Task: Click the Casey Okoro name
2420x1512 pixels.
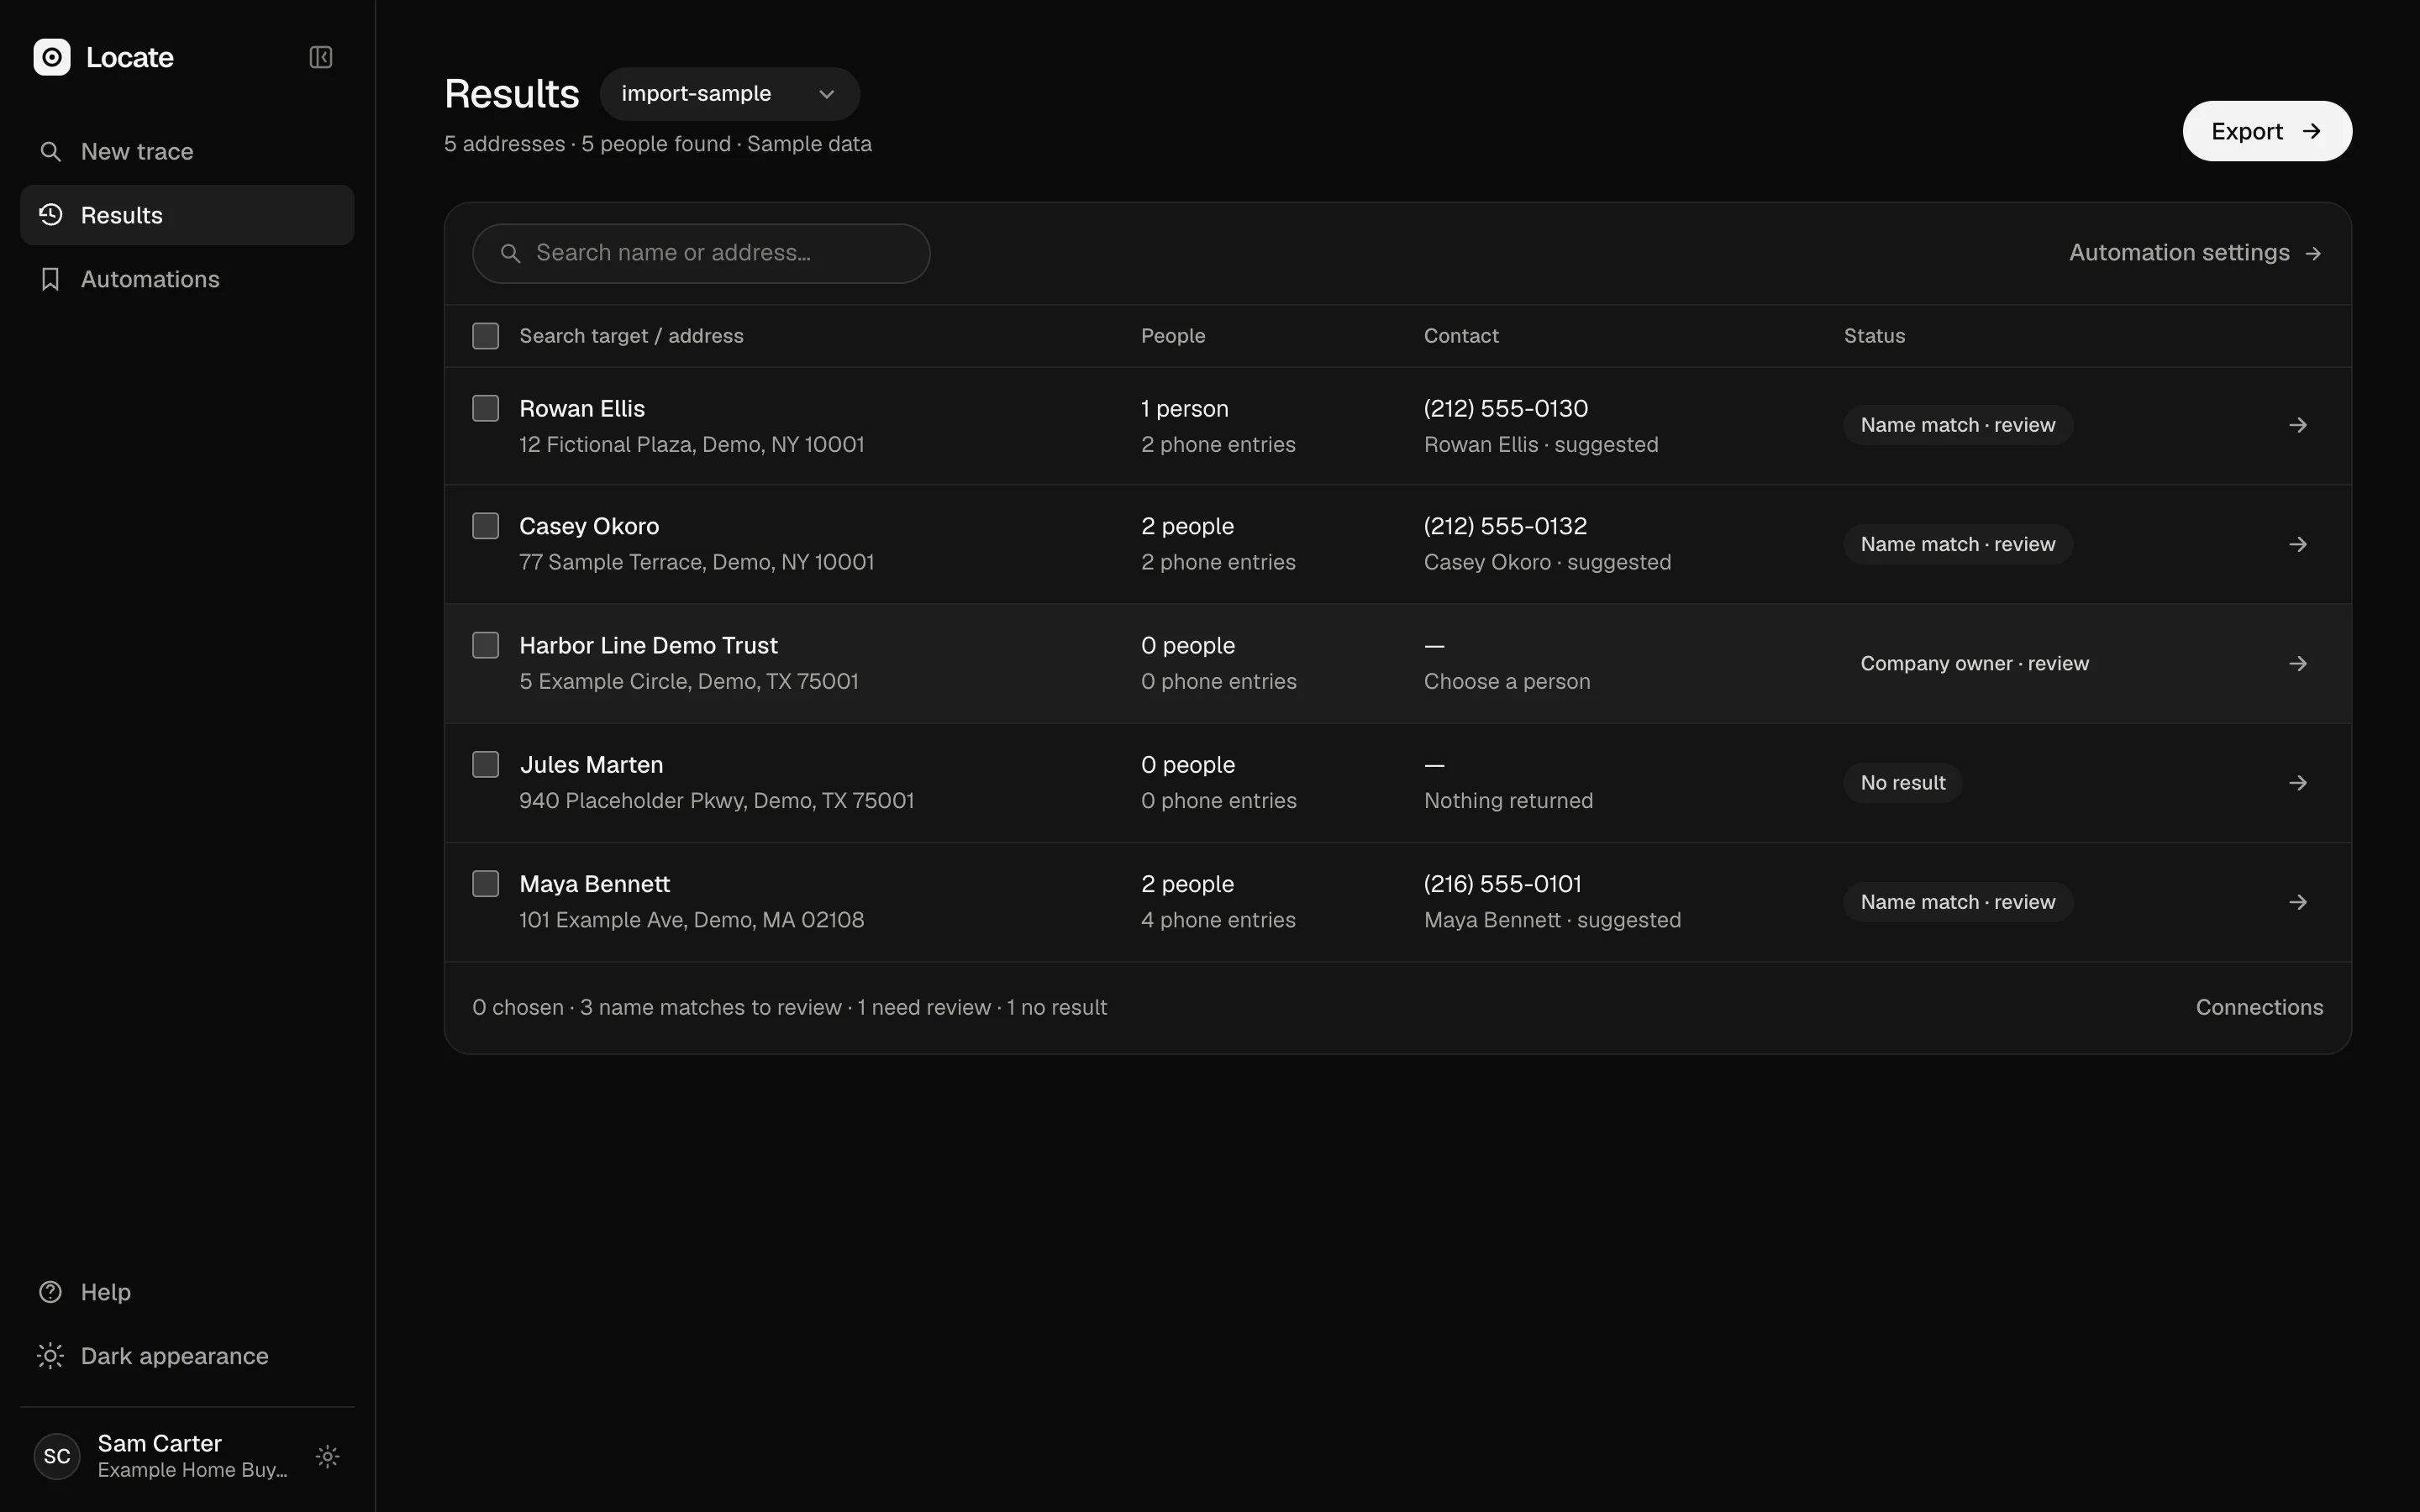Action: (589, 526)
